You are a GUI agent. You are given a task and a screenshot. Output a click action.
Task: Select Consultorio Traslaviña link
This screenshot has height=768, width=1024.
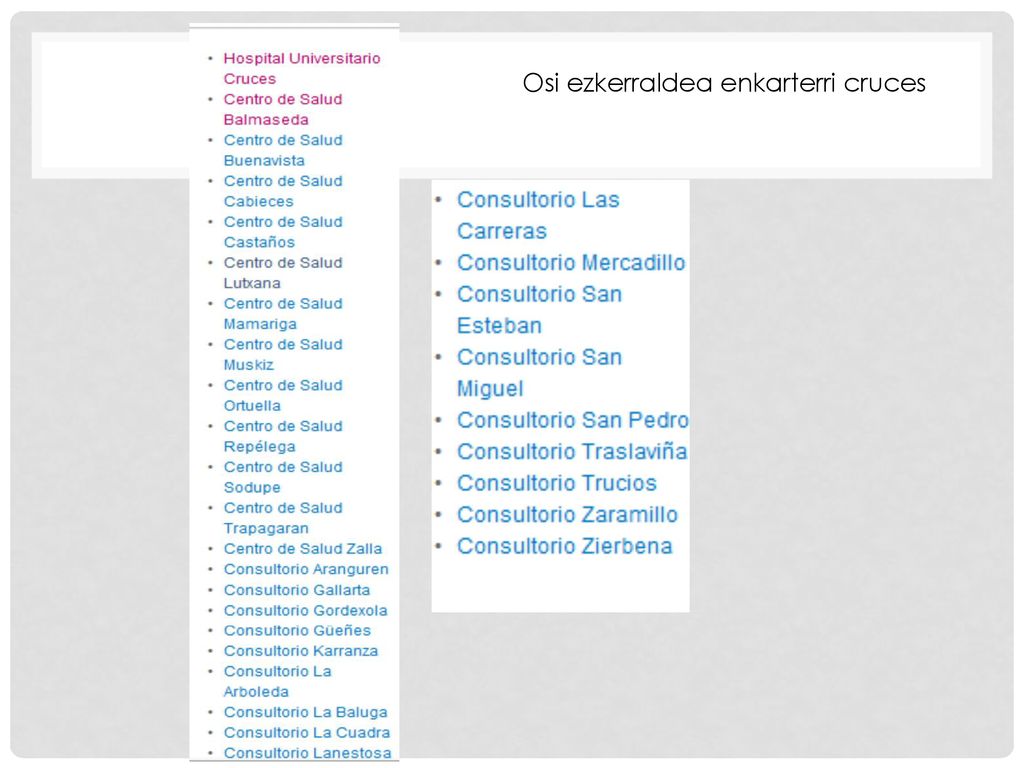click(x=572, y=451)
